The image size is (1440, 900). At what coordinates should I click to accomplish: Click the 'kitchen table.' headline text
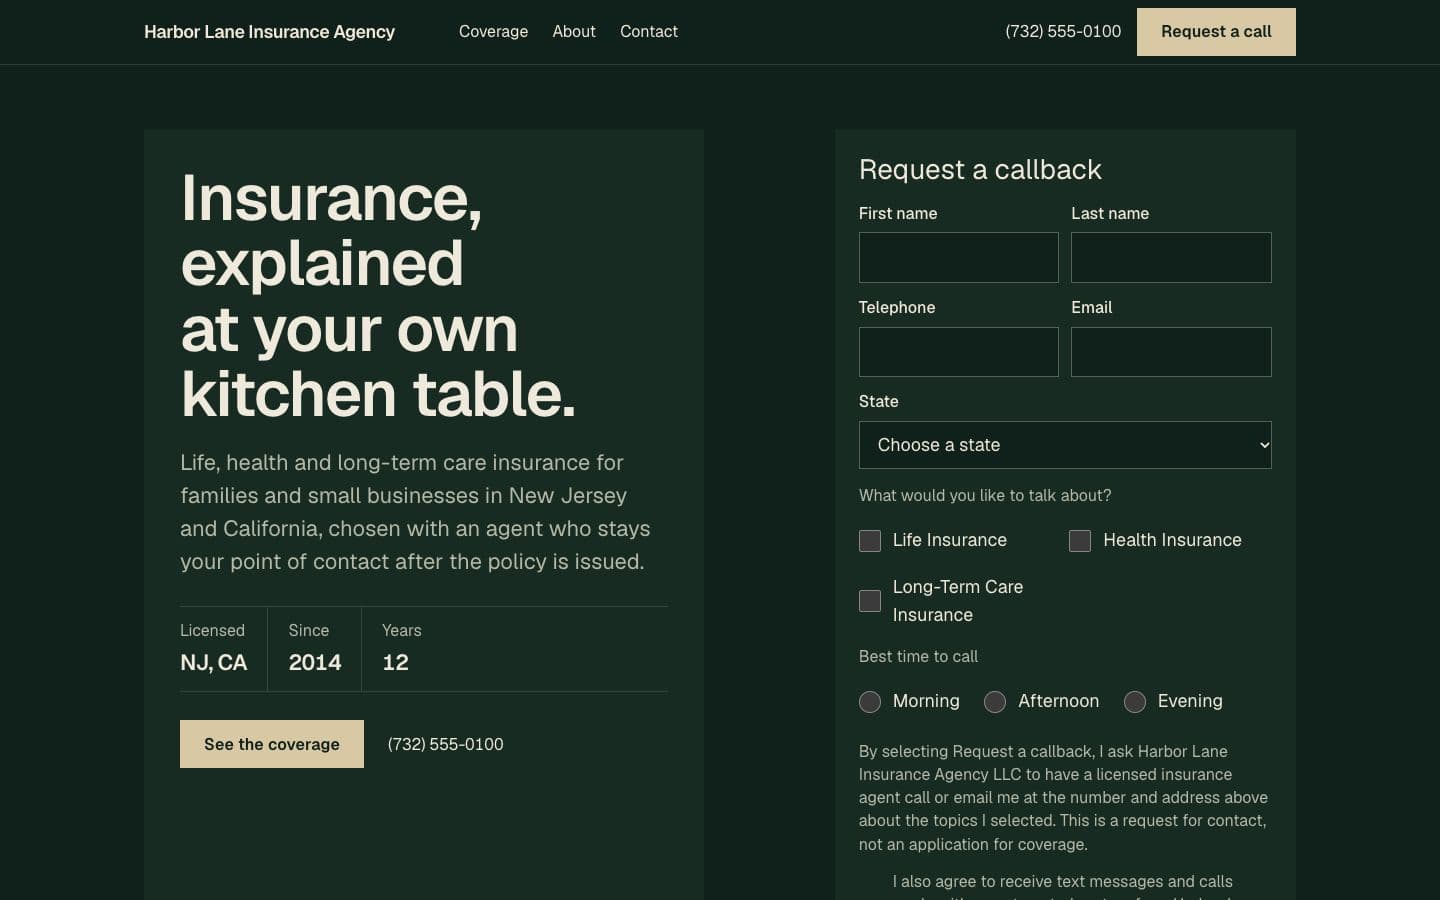click(379, 394)
